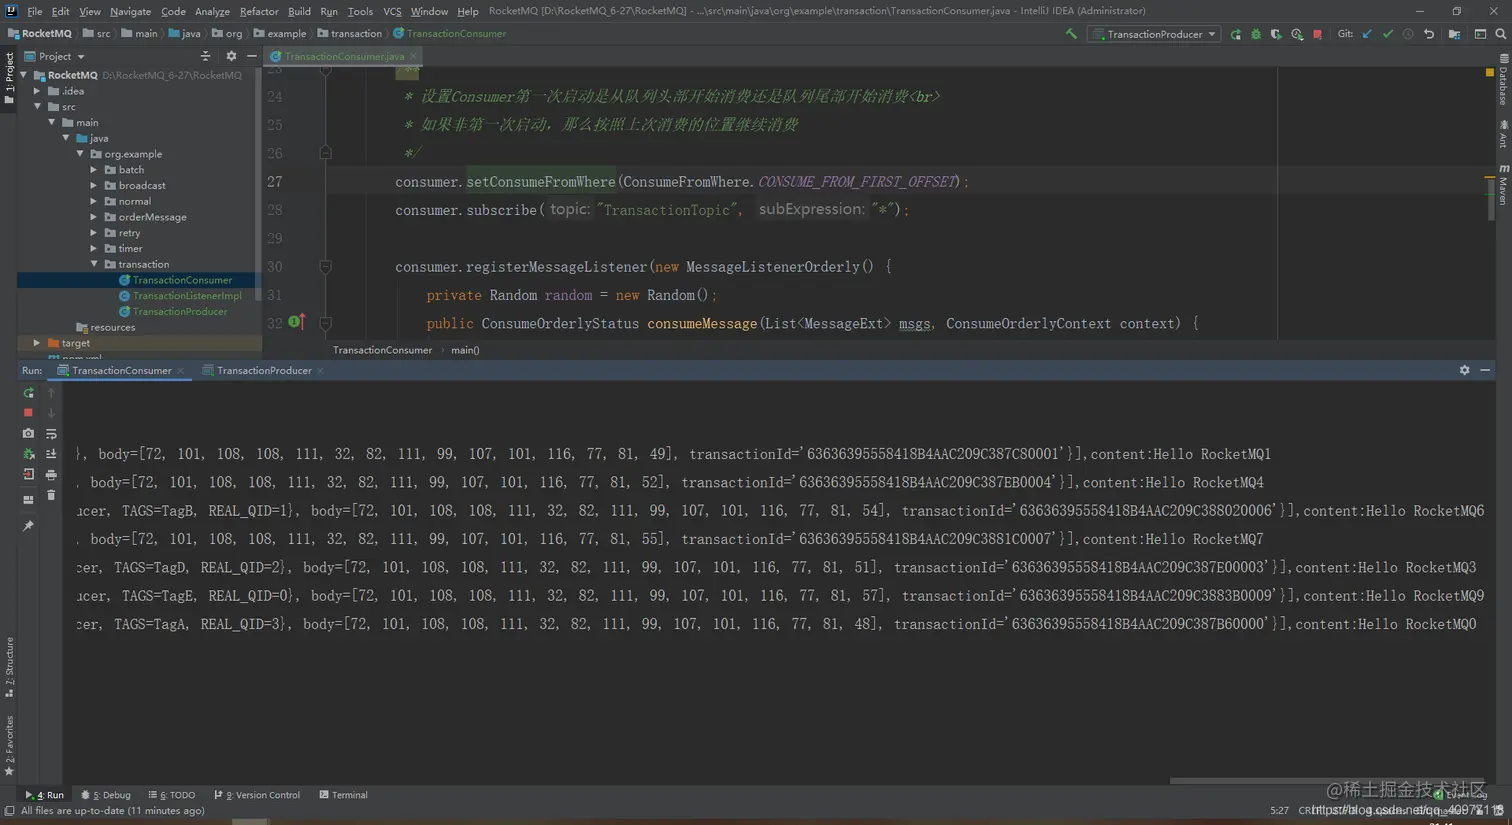Viewport: 1512px width, 825px height.
Task: Commit changes with Git green checkmark
Action: click(x=1388, y=34)
